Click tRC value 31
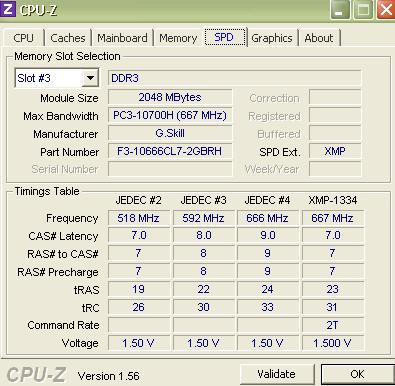The image size is (395, 386). point(333,307)
